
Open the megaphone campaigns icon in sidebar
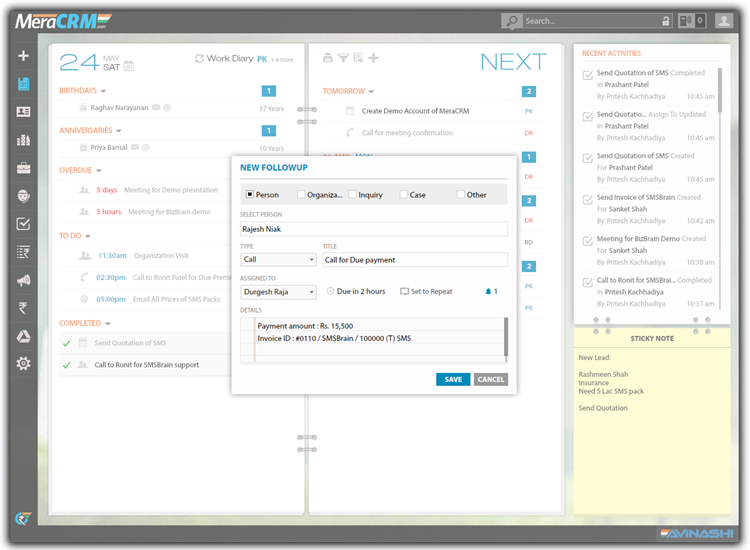(23, 280)
